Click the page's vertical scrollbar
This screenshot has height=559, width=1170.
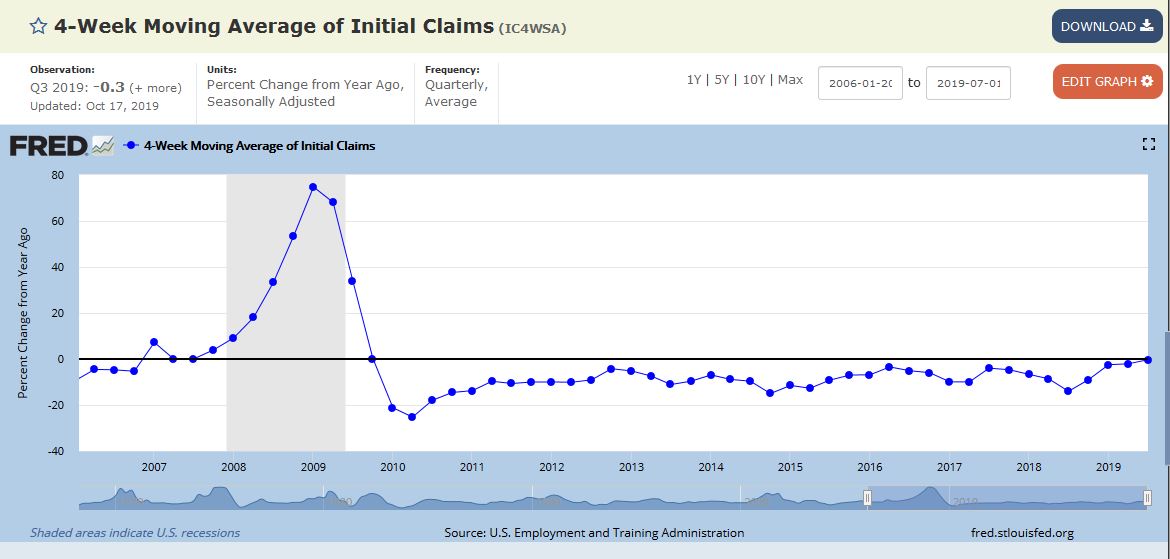tap(1165, 380)
